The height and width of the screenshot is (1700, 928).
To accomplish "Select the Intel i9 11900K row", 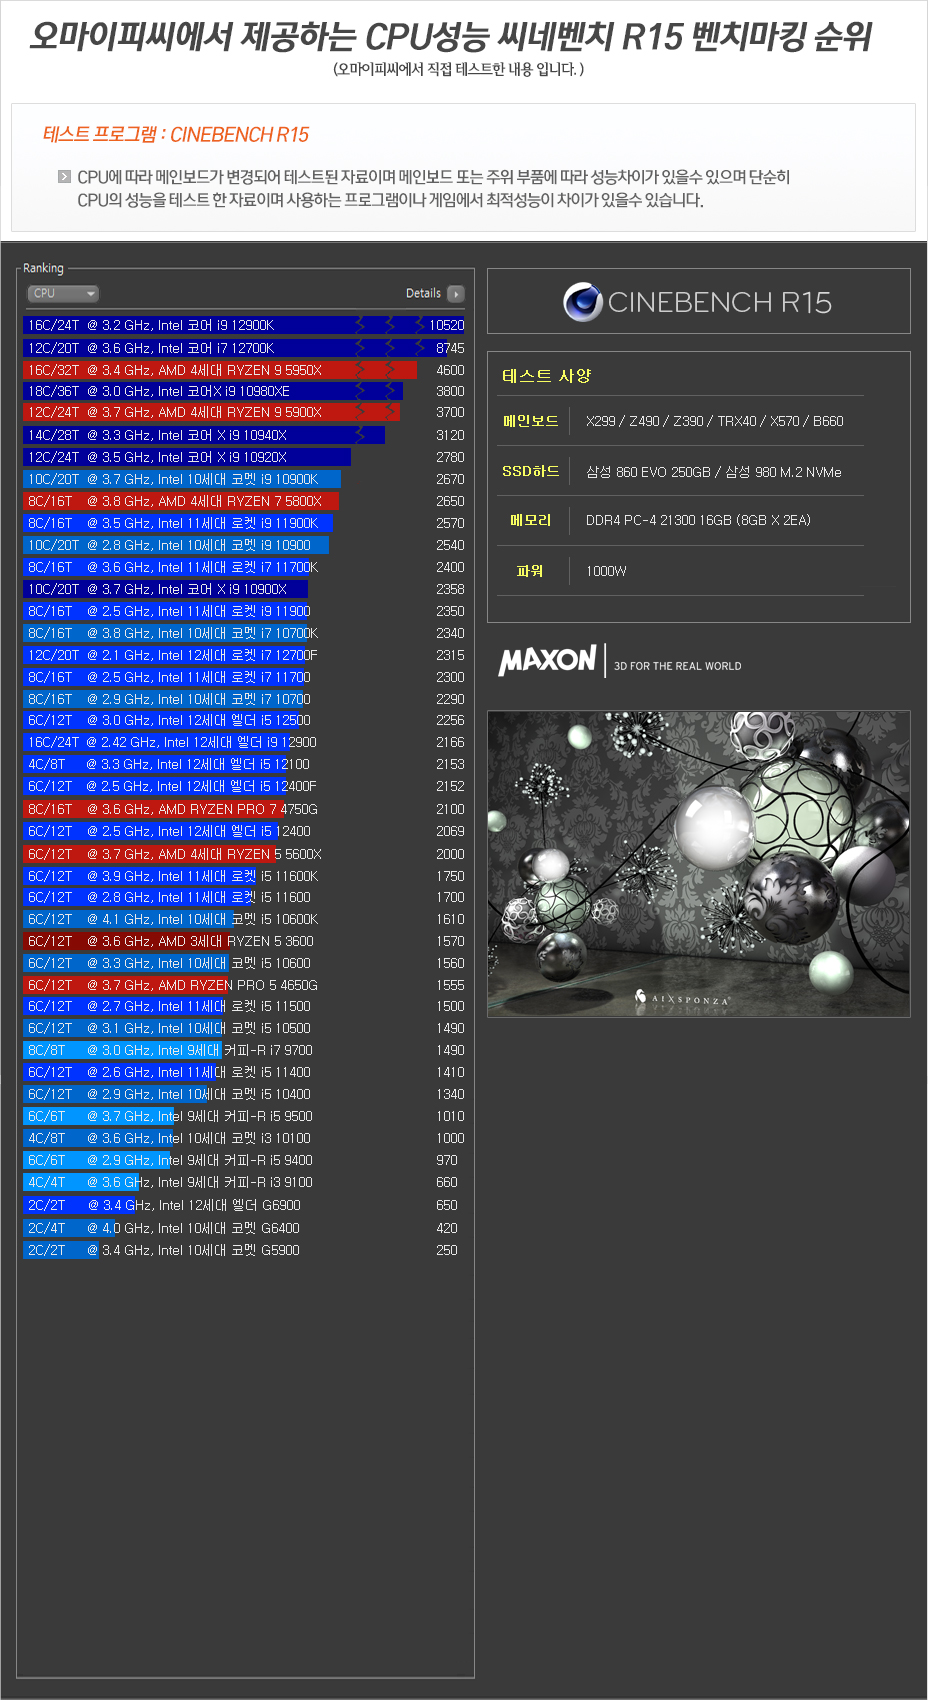I will [x=244, y=523].
